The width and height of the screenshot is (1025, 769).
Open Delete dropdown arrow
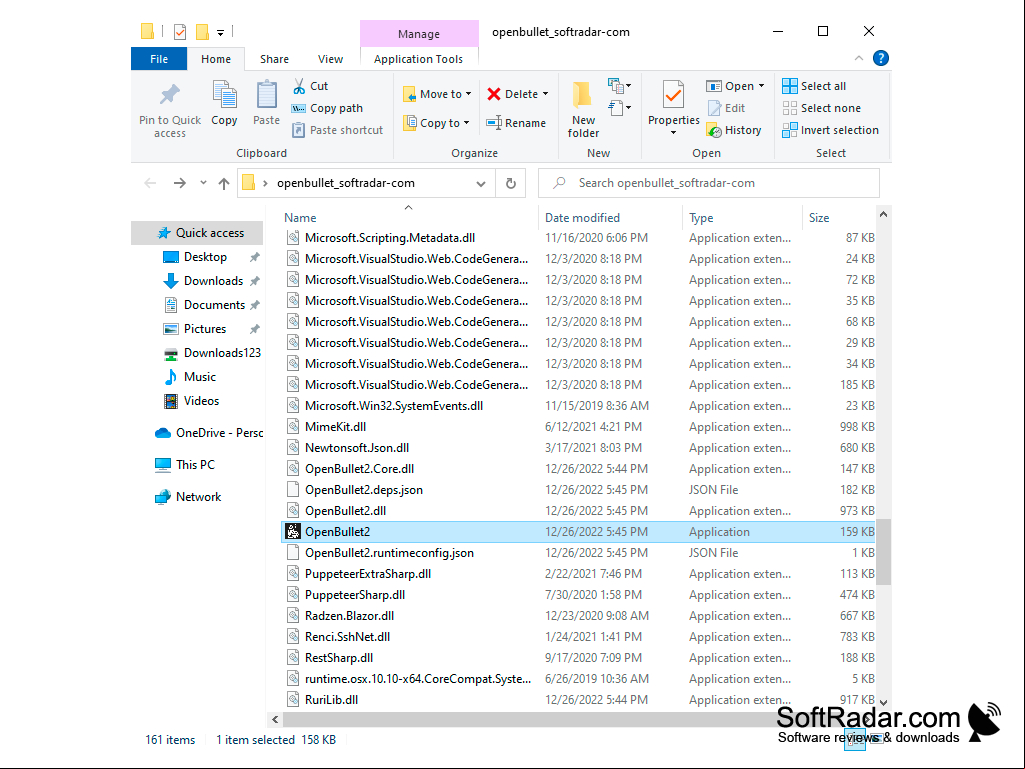(x=545, y=94)
